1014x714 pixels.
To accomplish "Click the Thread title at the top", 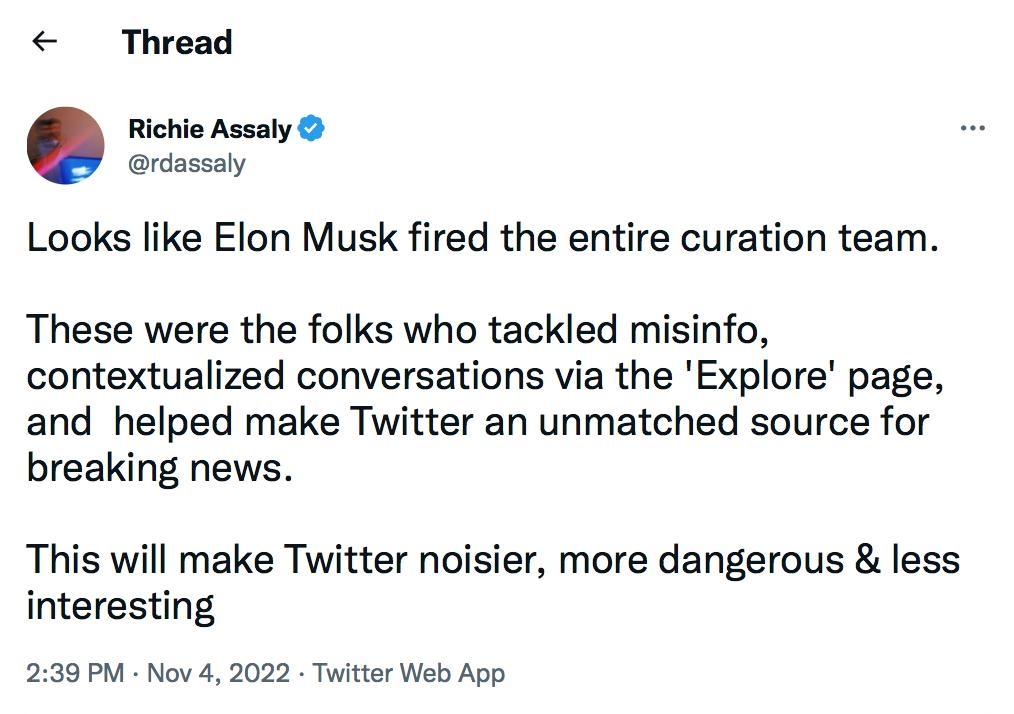I will pyautogui.click(x=177, y=42).
